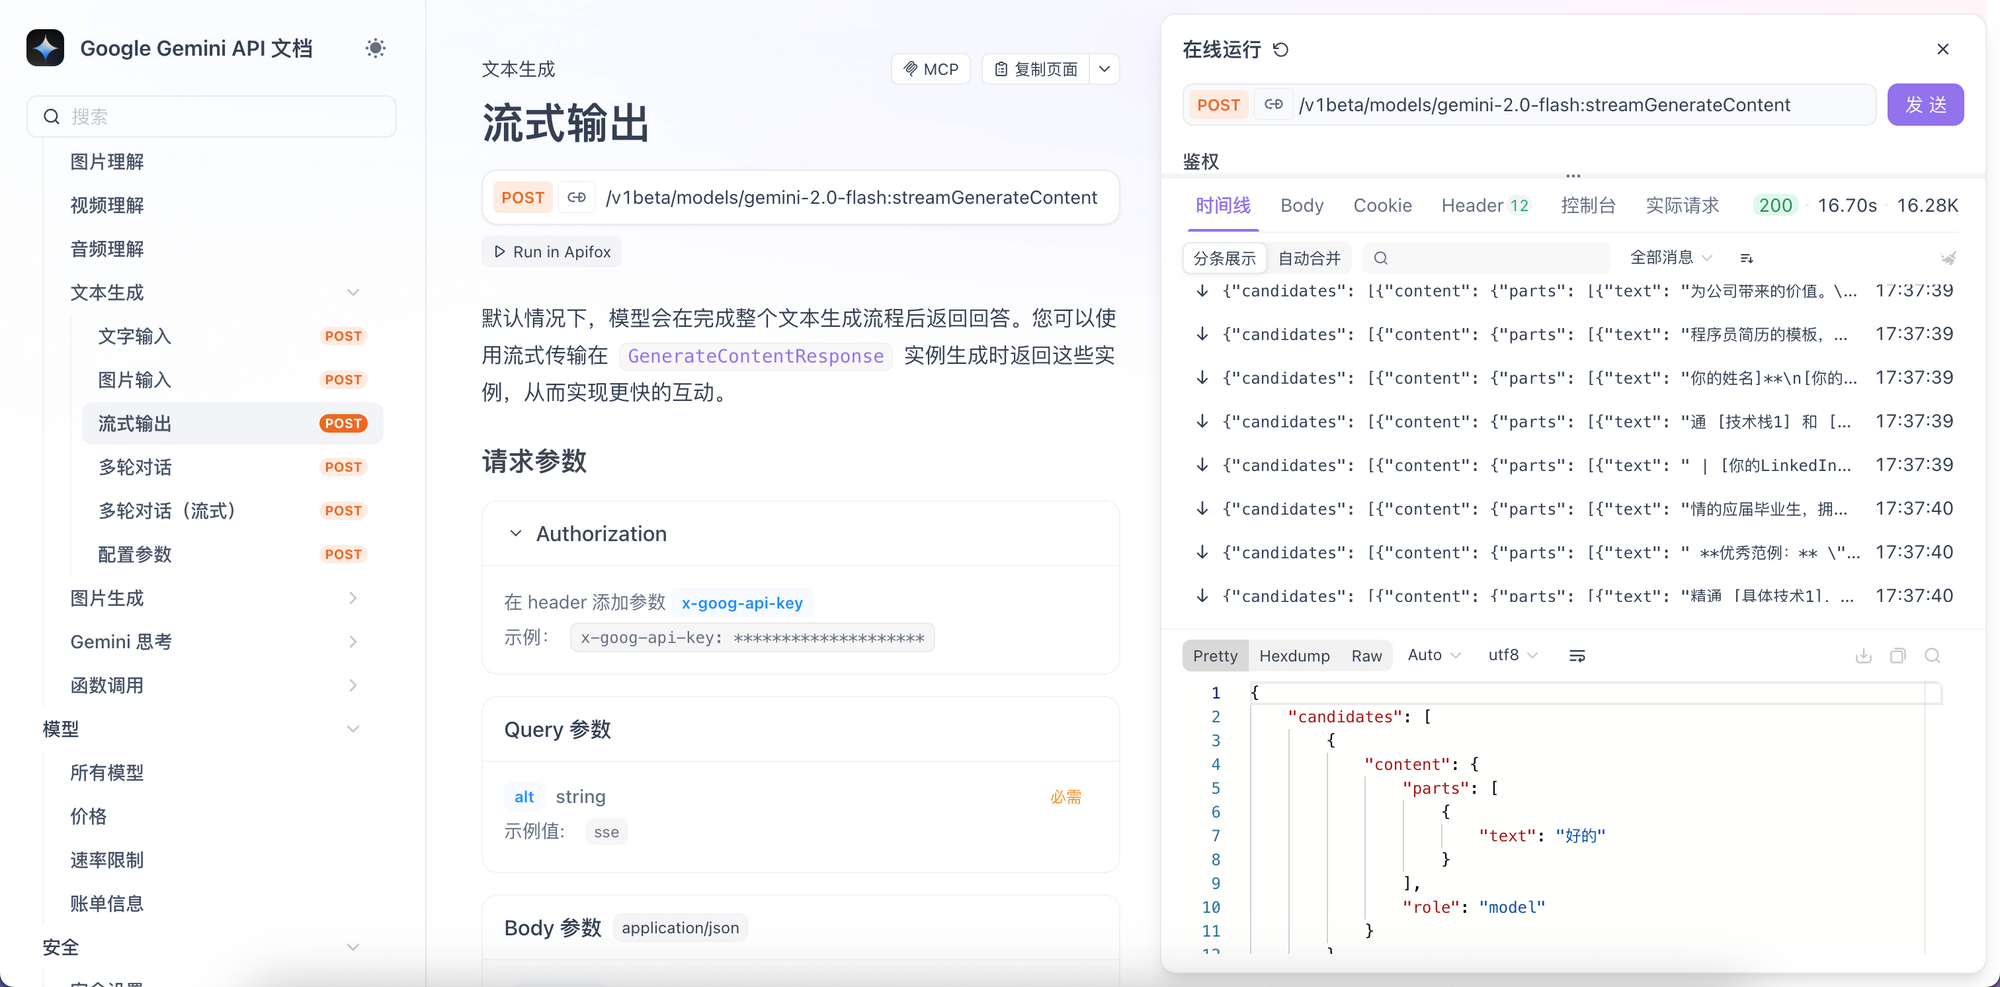Click the search icon in the timeline filter
2000x987 pixels.
tap(1381, 258)
